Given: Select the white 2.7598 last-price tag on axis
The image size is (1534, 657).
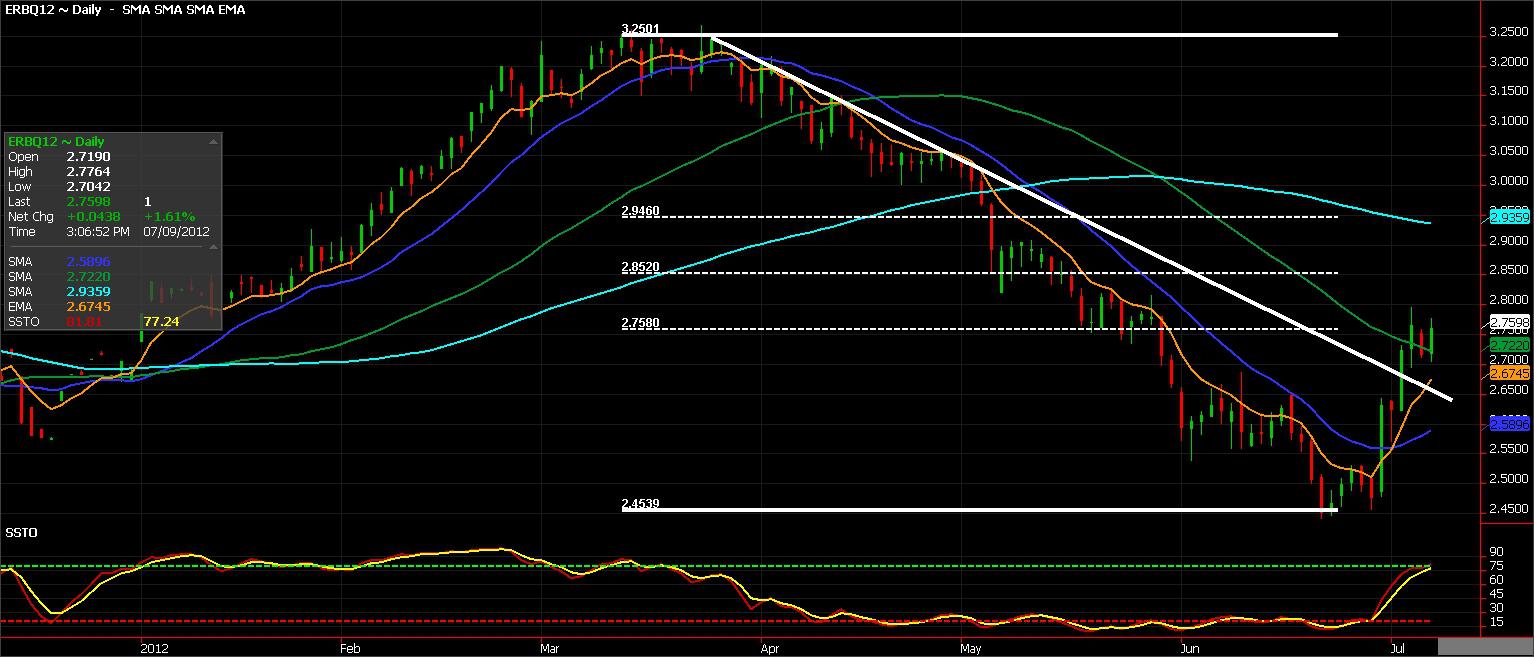Looking at the screenshot, I should 1510,322.
